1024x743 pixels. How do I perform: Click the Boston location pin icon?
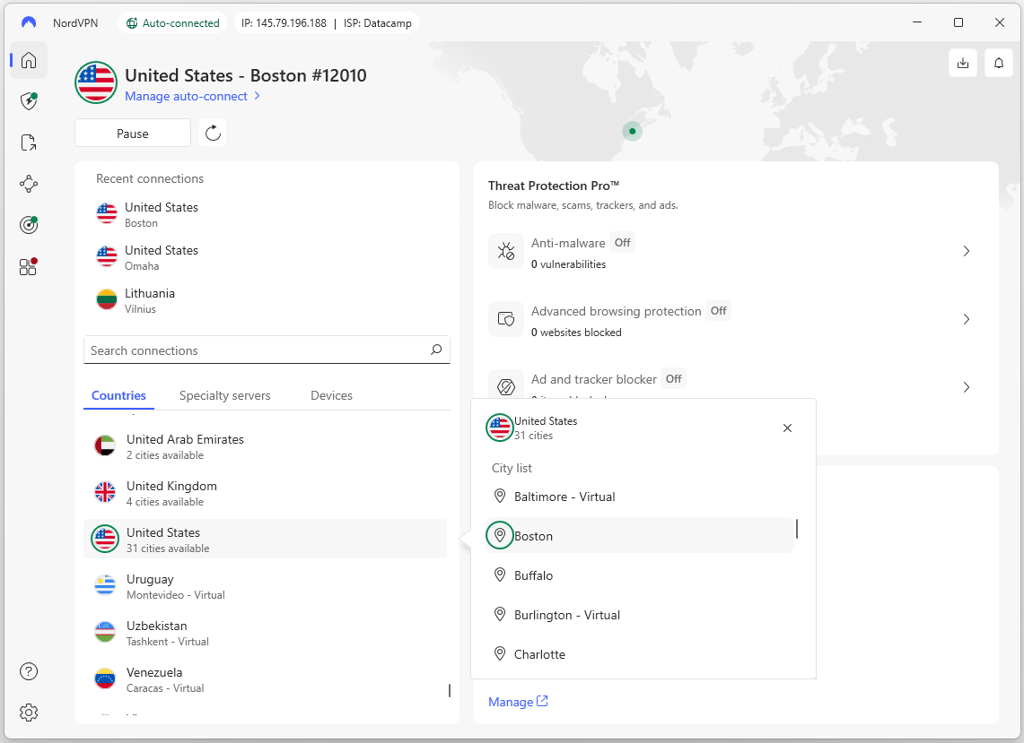pos(500,535)
